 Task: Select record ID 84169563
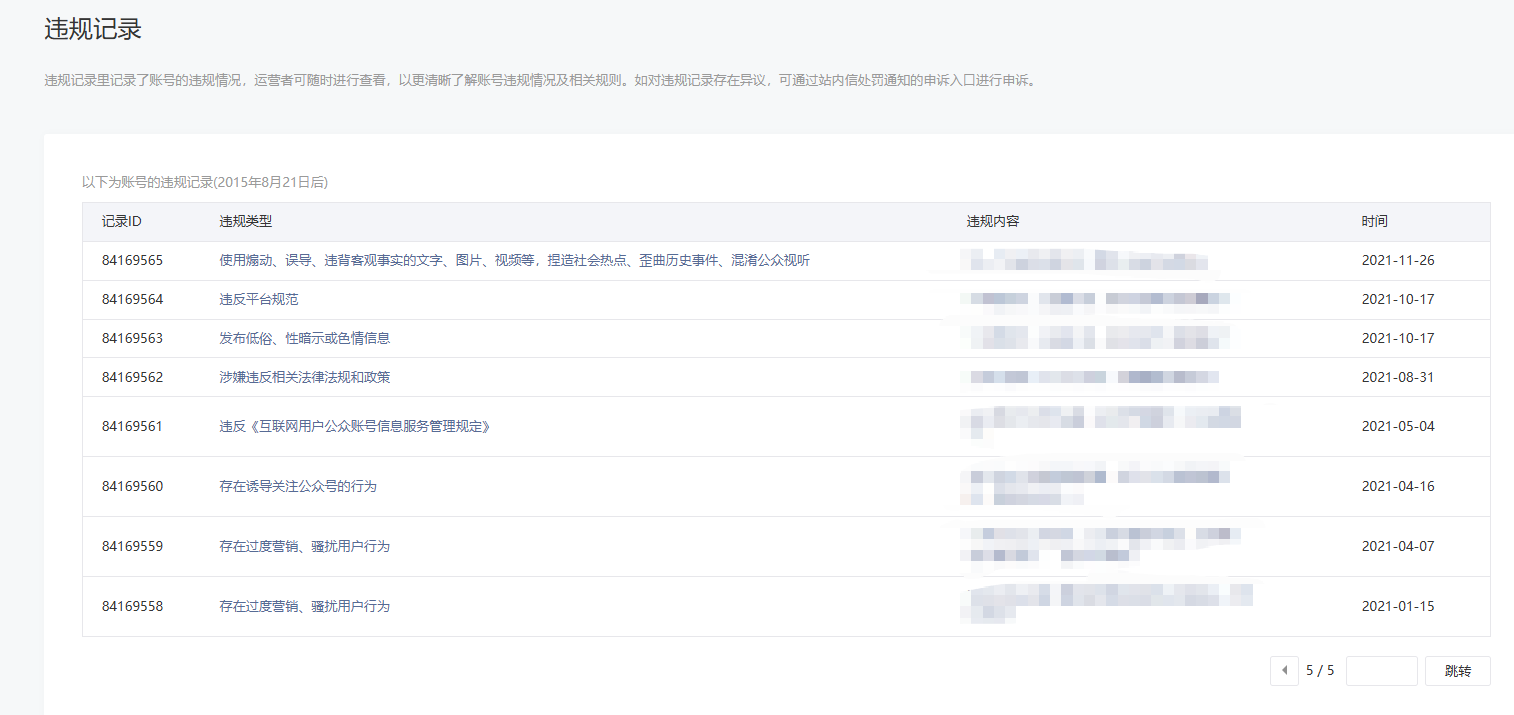click(x=132, y=338)
